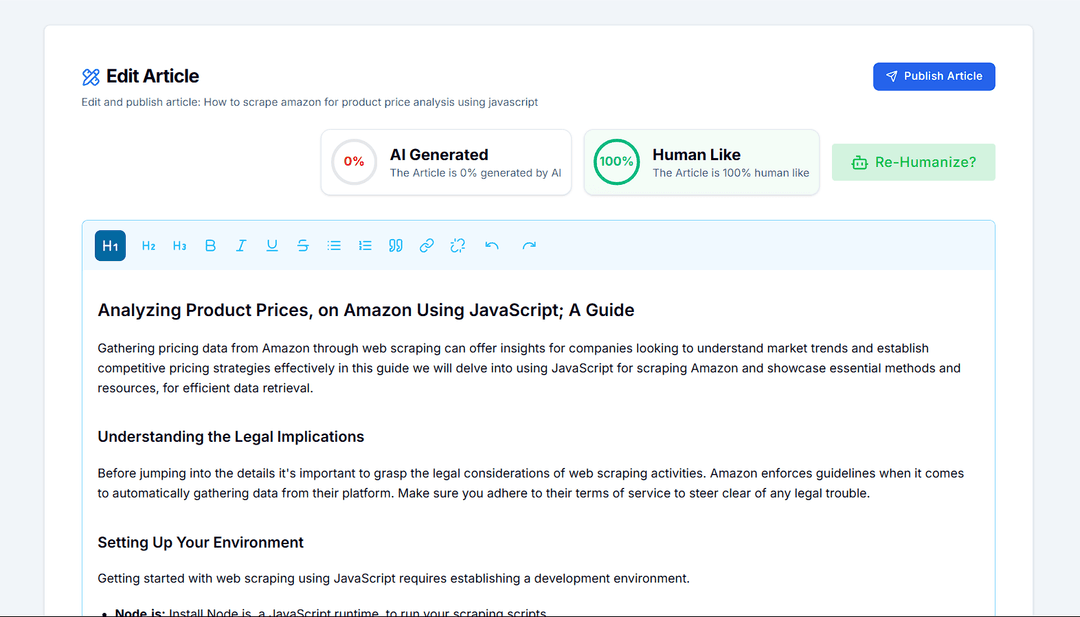This screenshot has height=617, width=1080.
Task: Insert a bulleted list
Action: click(334, 246)
